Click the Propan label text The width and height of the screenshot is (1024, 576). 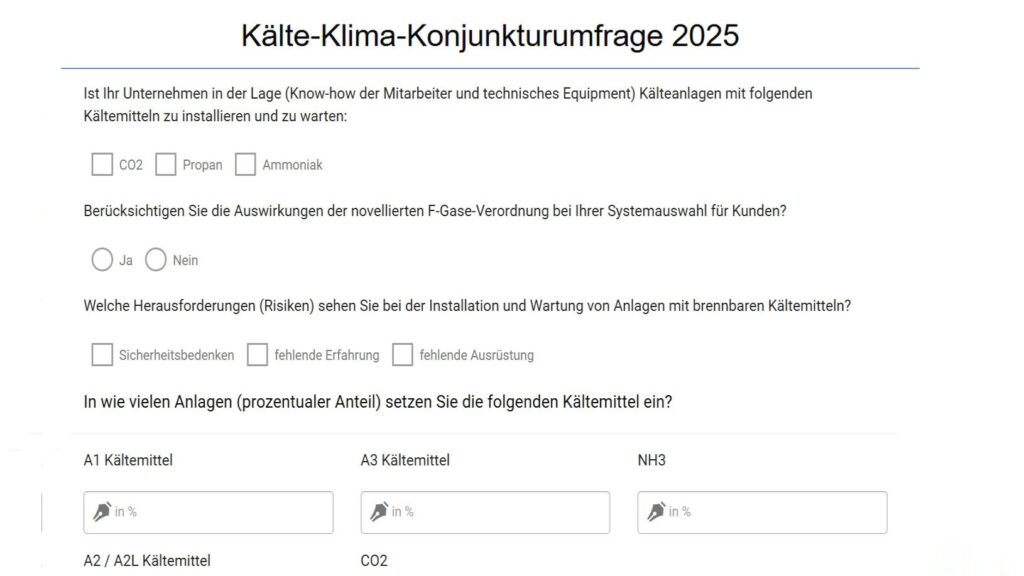click(x=202, y=165)
